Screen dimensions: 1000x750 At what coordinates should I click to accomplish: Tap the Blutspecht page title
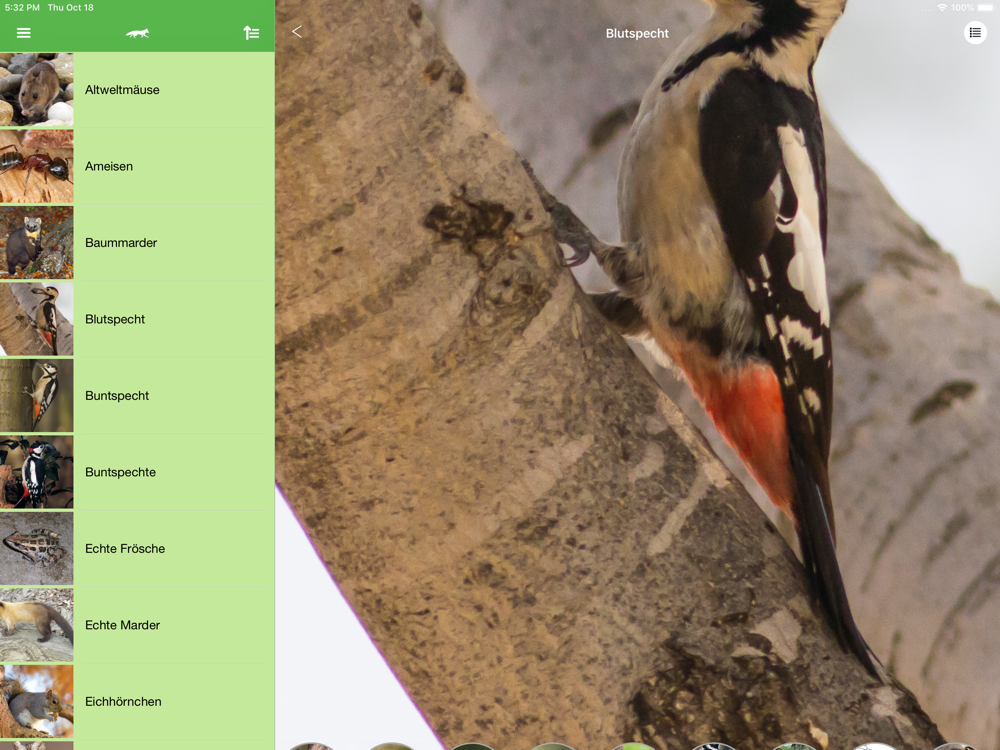pyautogui.click(x=636, y=33)
